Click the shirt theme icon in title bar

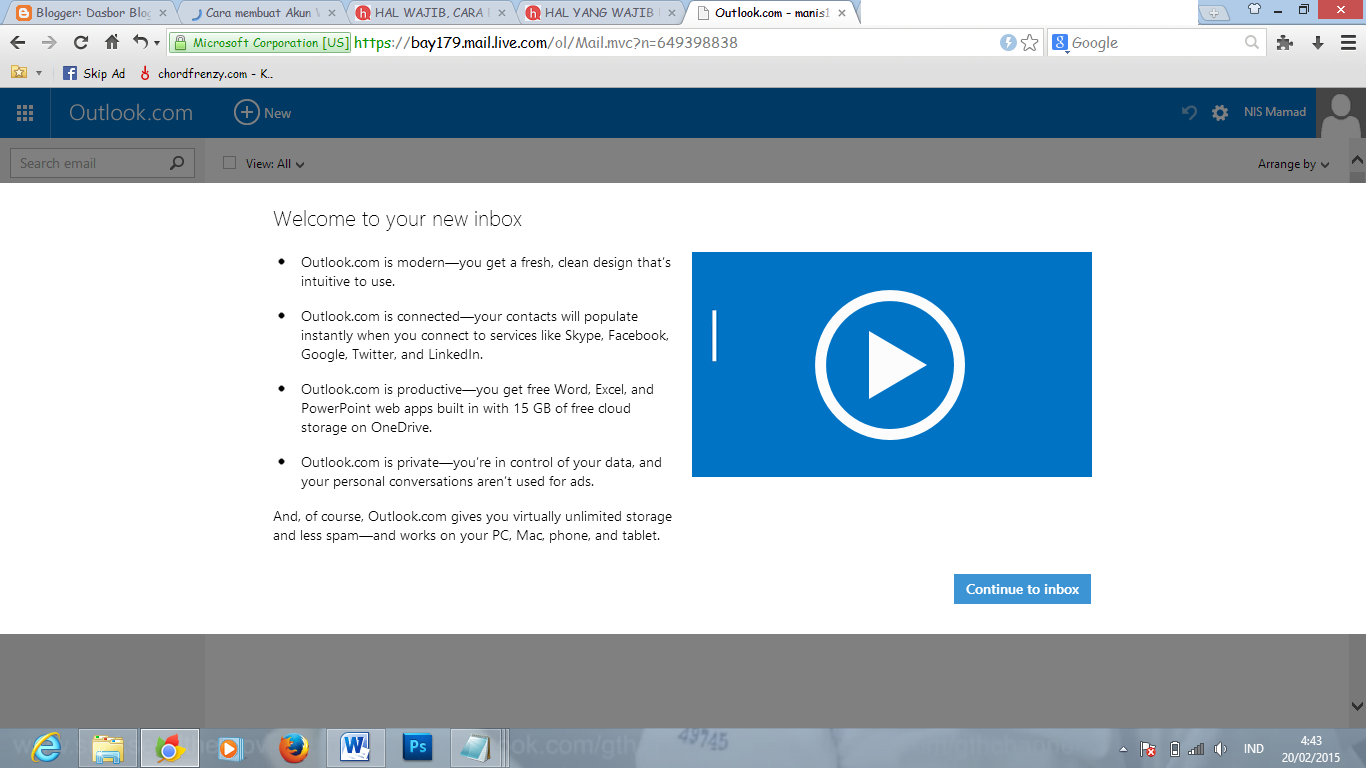point(1255,10)
